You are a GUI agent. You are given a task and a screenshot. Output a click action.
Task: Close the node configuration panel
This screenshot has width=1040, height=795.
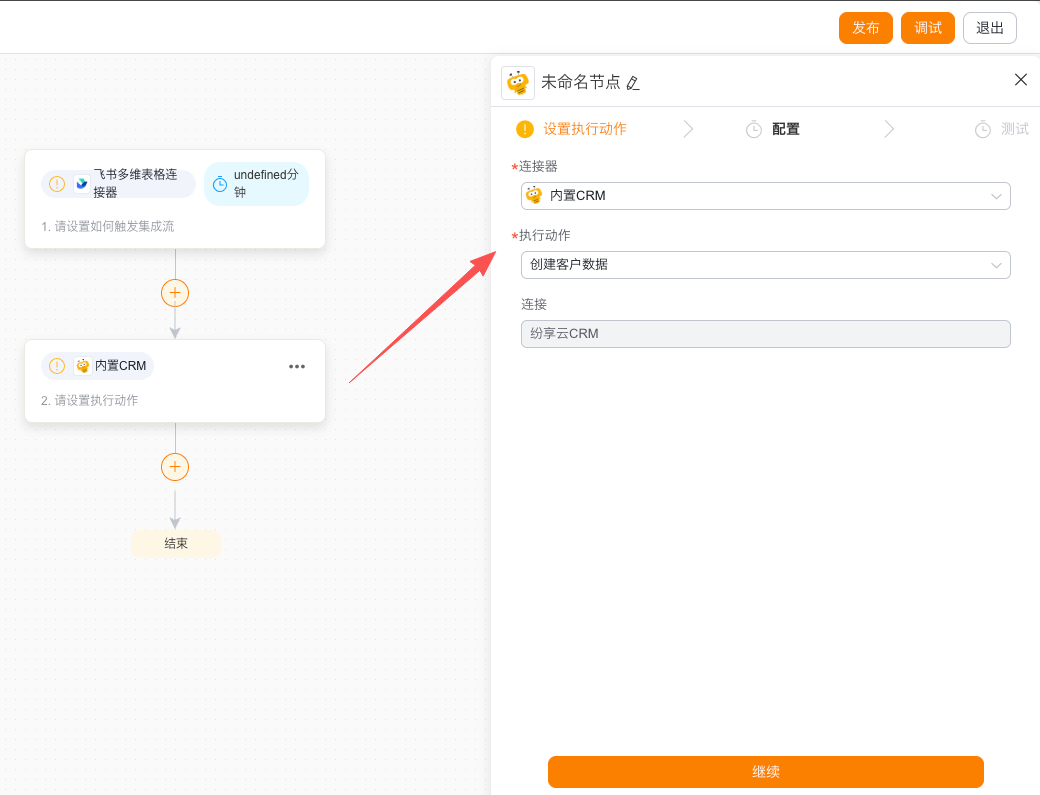1021,80
